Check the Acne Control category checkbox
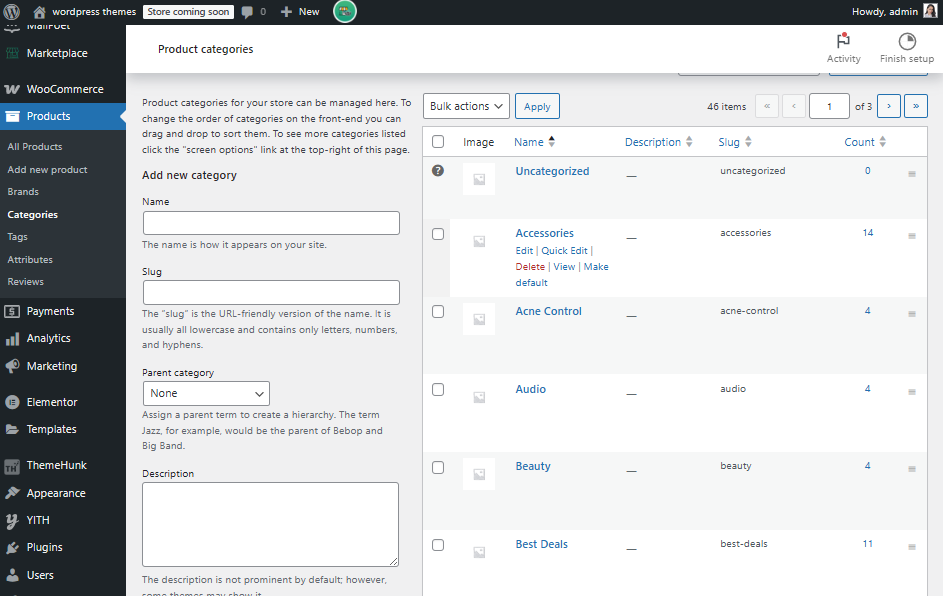 438,312
